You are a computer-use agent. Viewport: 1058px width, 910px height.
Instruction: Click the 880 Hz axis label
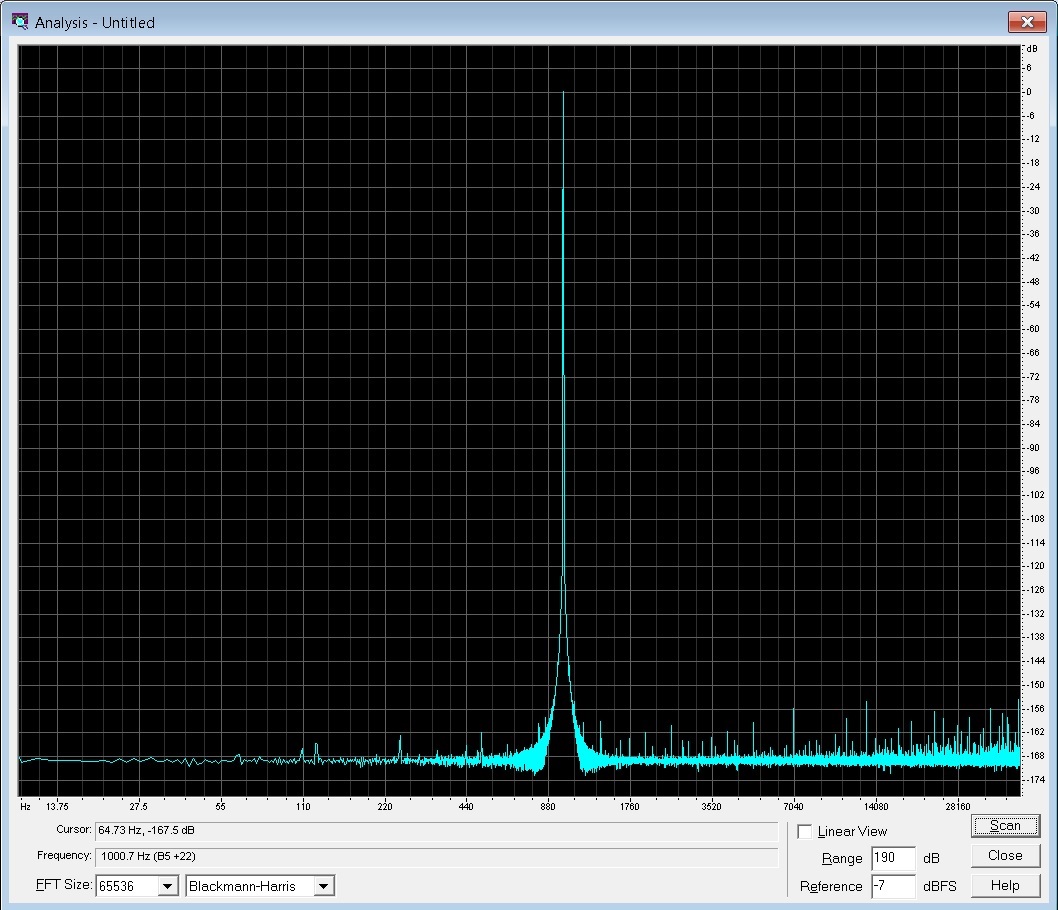(547, 806)
